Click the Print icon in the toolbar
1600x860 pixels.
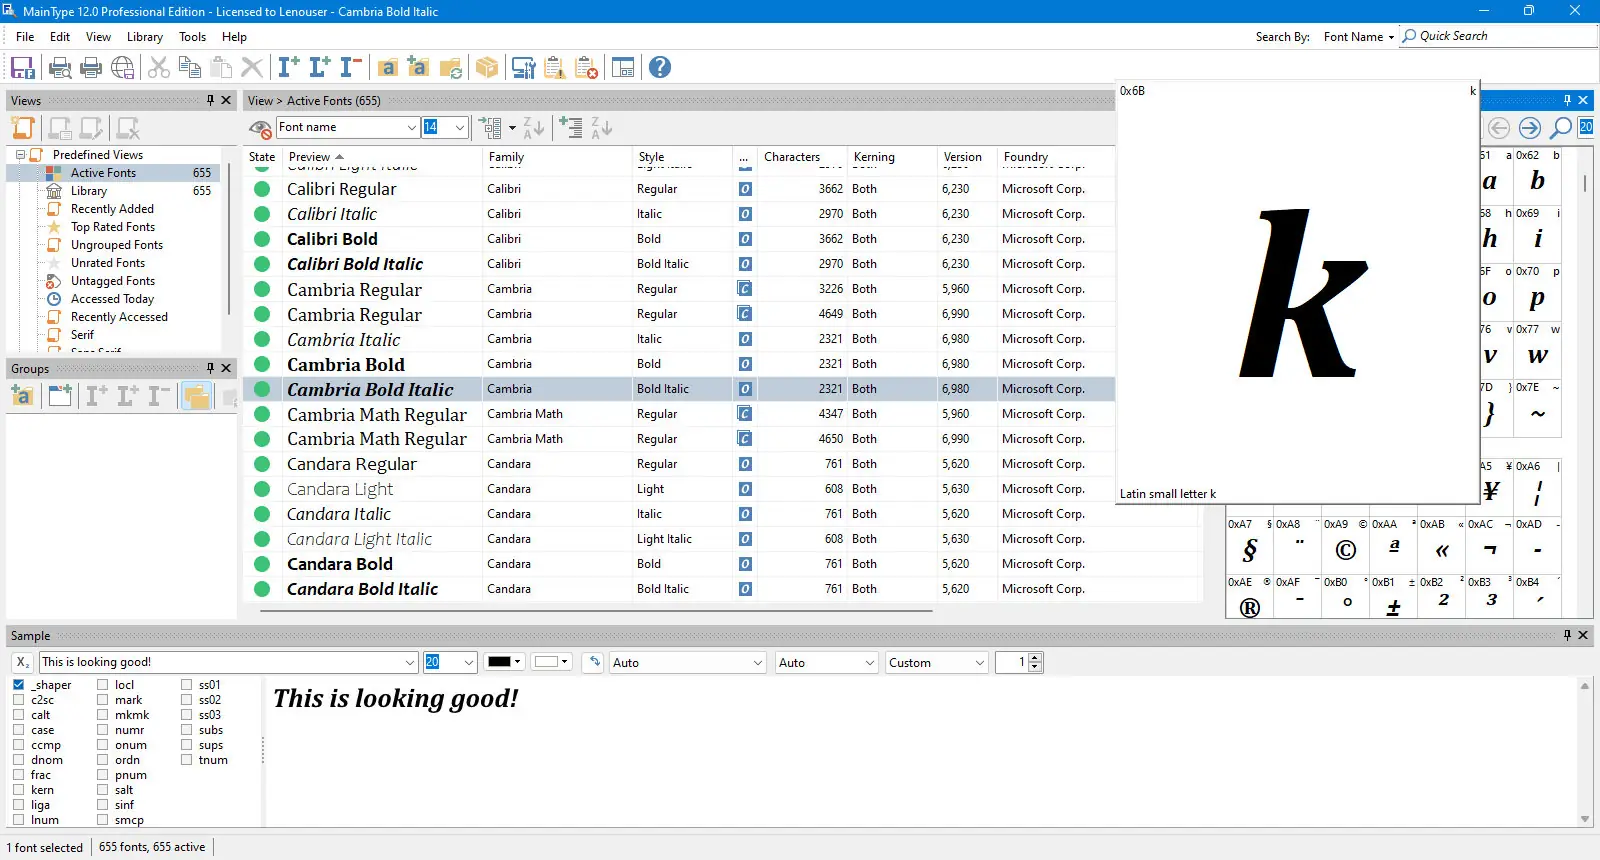click(x=91, y=68)
